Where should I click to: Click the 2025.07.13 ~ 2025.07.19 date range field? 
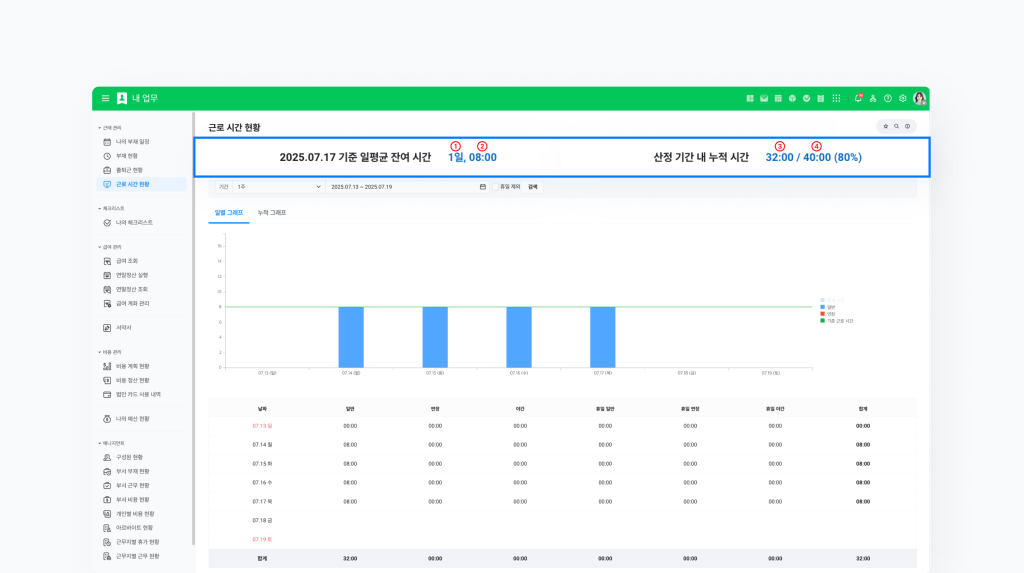coord(400,187)
